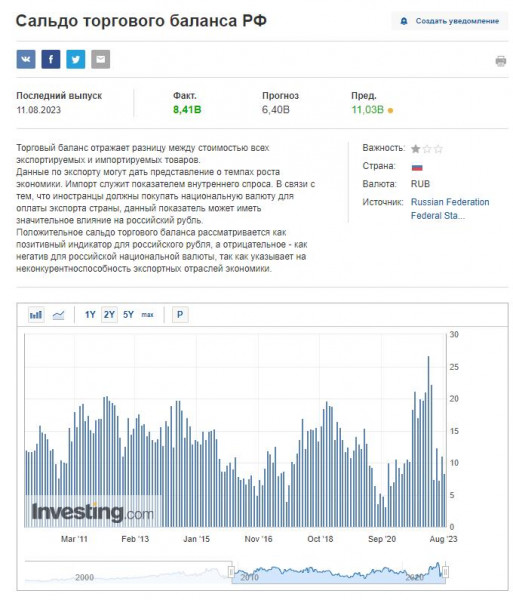This screenshot has width=513, height=600.
Task: Print the page via the printer icon
Action: [501, 61]
